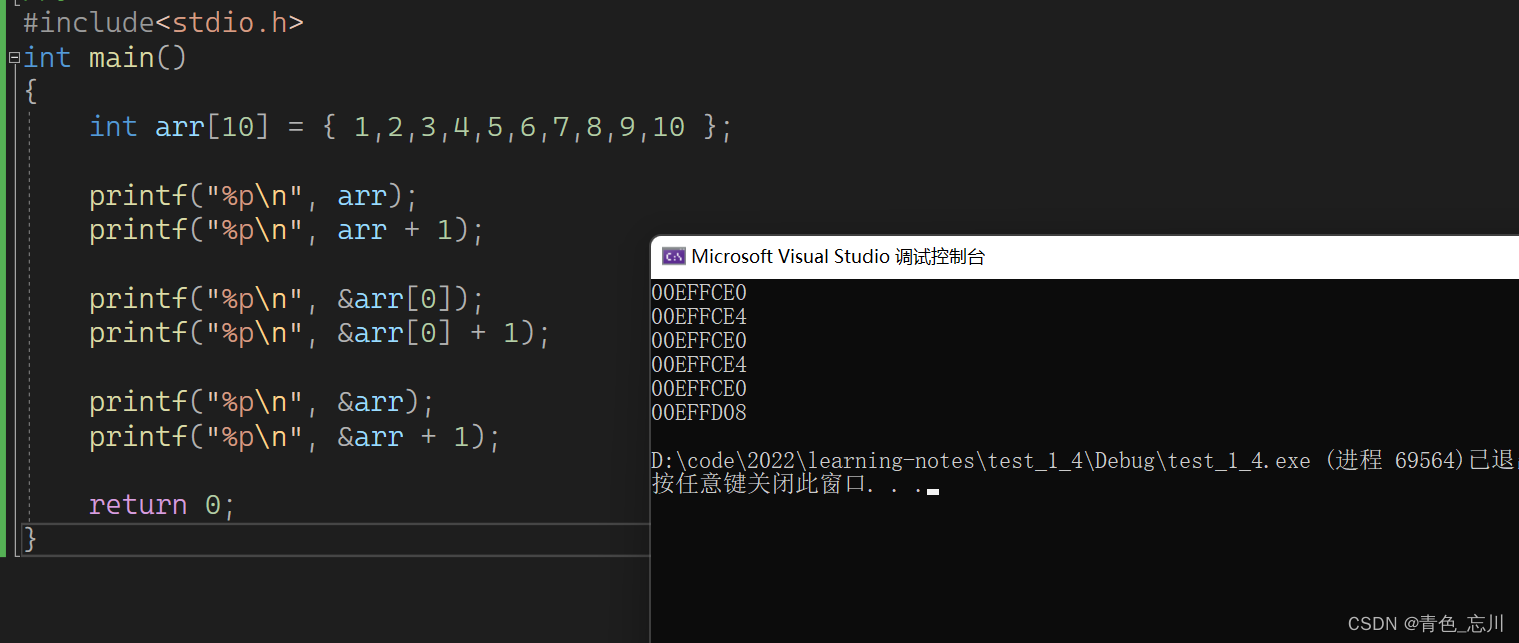The width and height of the screenshot is (1519, 643).
Task: Click the closing brace of main
Action: click(x=30, y=539)
